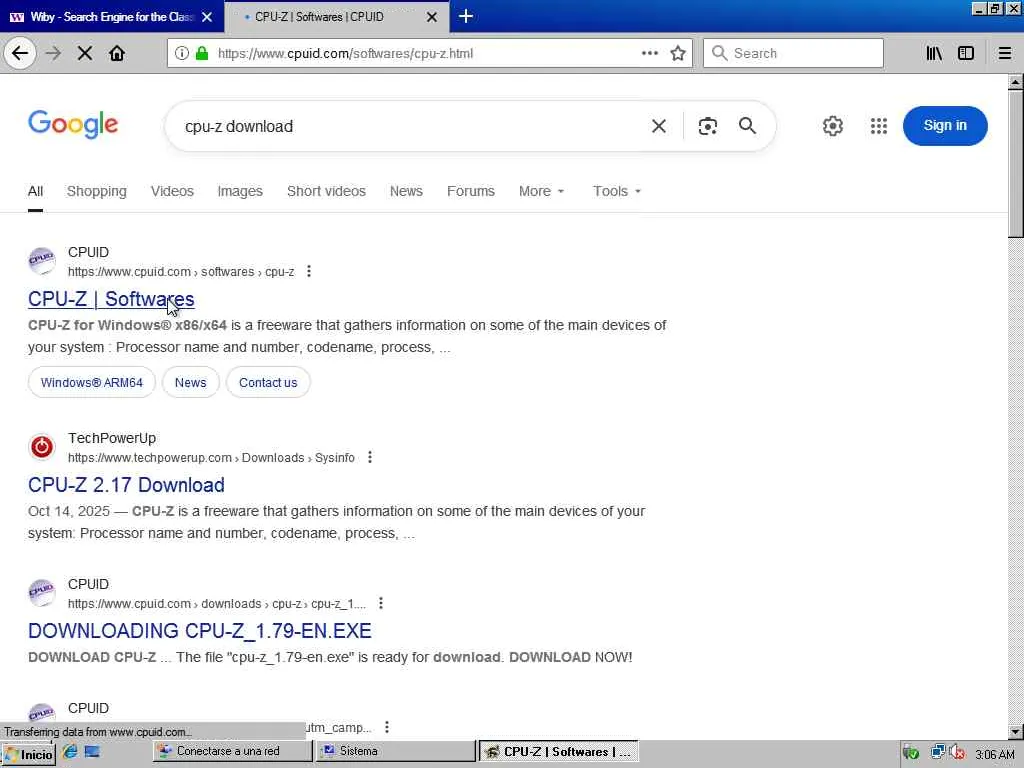Open the Contact us sitelink chip
This screenshot has height=768, width=1024.
coord(268,383)
